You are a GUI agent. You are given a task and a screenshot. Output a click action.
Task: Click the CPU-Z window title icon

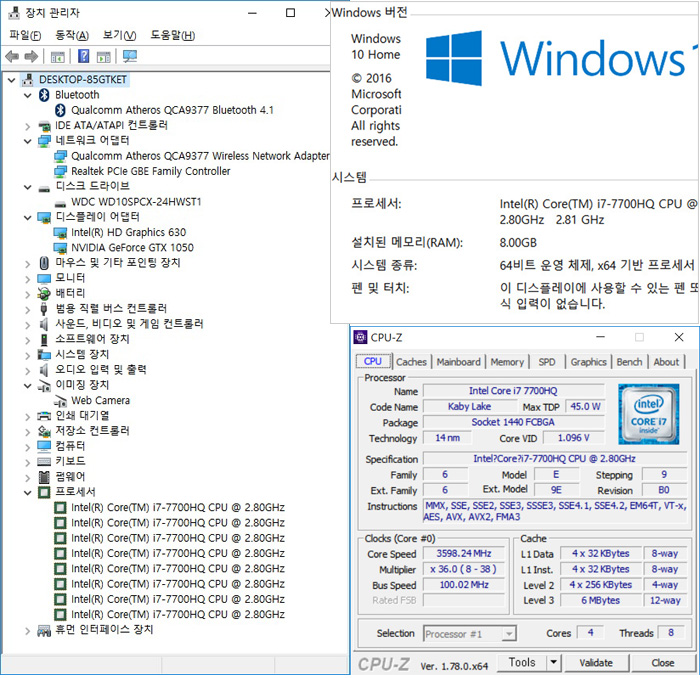360,337
